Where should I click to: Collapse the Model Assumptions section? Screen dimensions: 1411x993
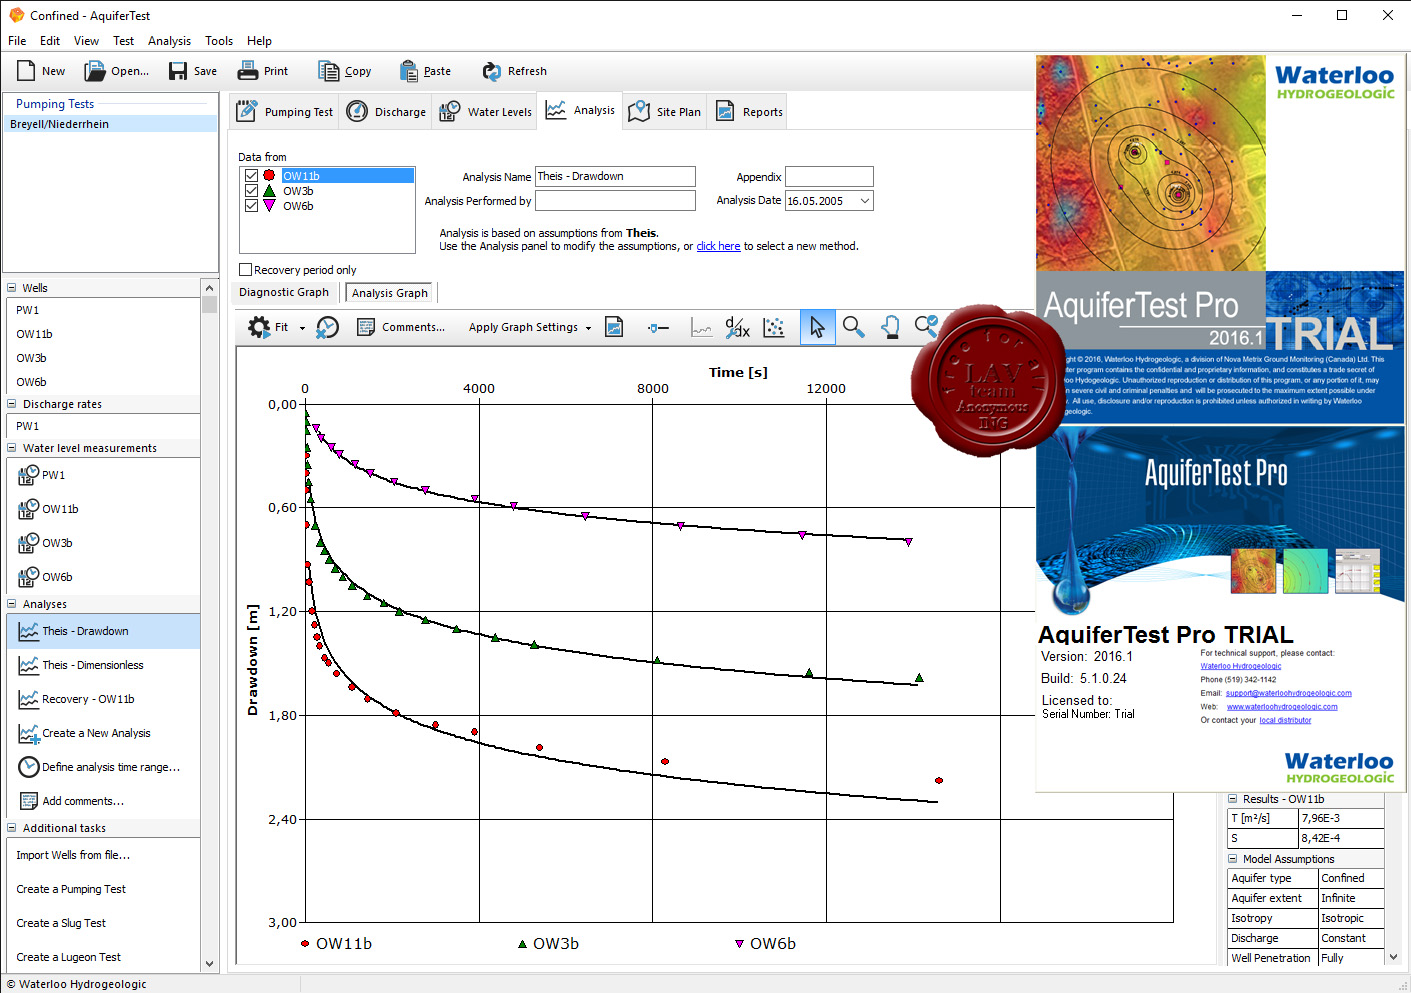pyautogui.click(x=1233, y=859)
